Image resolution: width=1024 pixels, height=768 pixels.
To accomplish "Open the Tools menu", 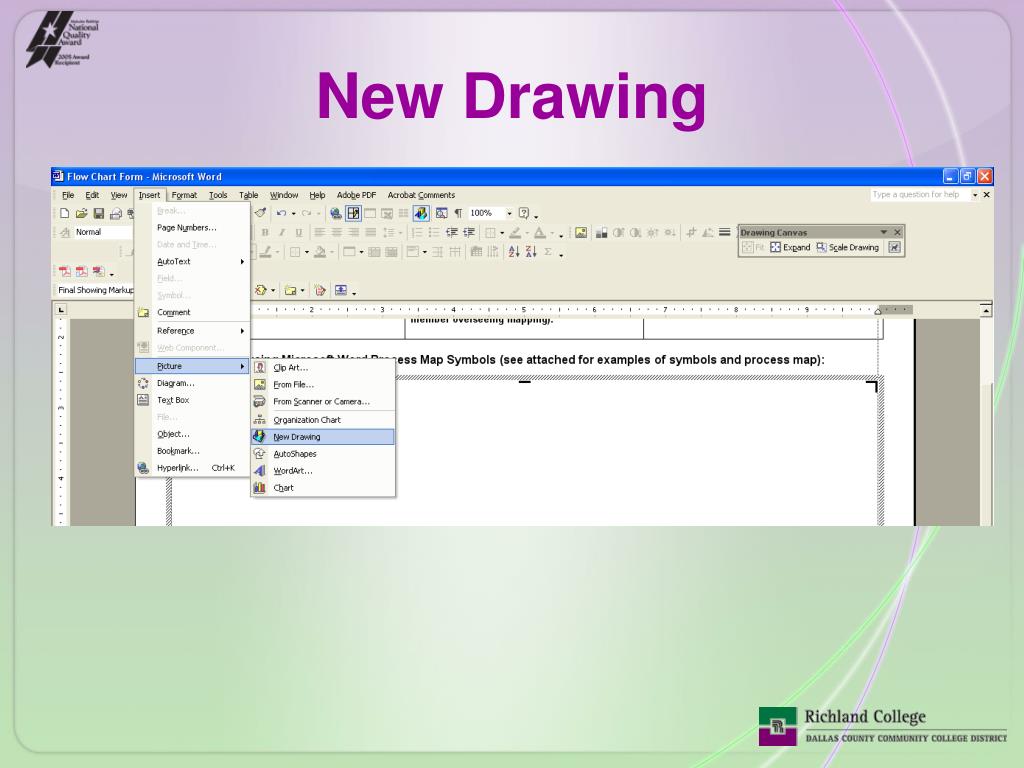I will [218, 195].
